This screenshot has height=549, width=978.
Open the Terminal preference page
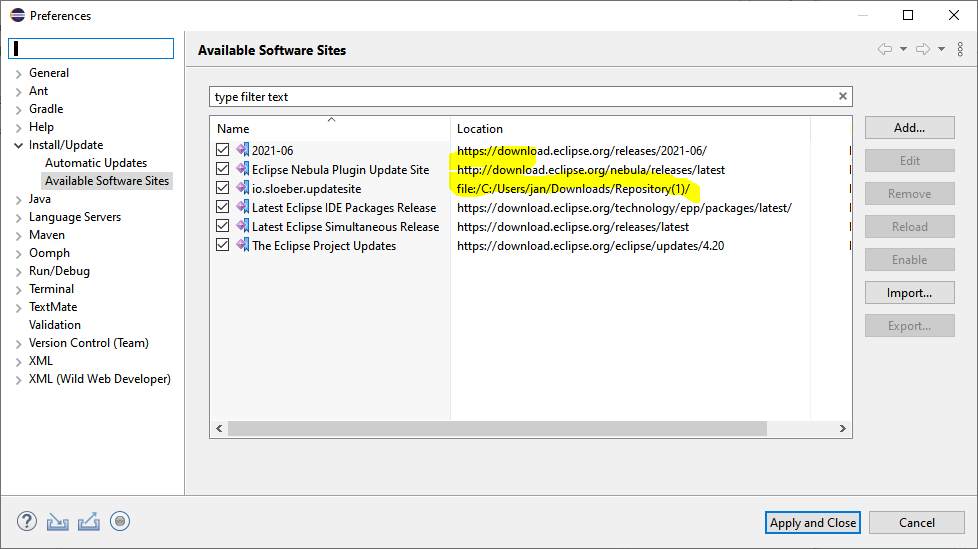pos(51,289)
